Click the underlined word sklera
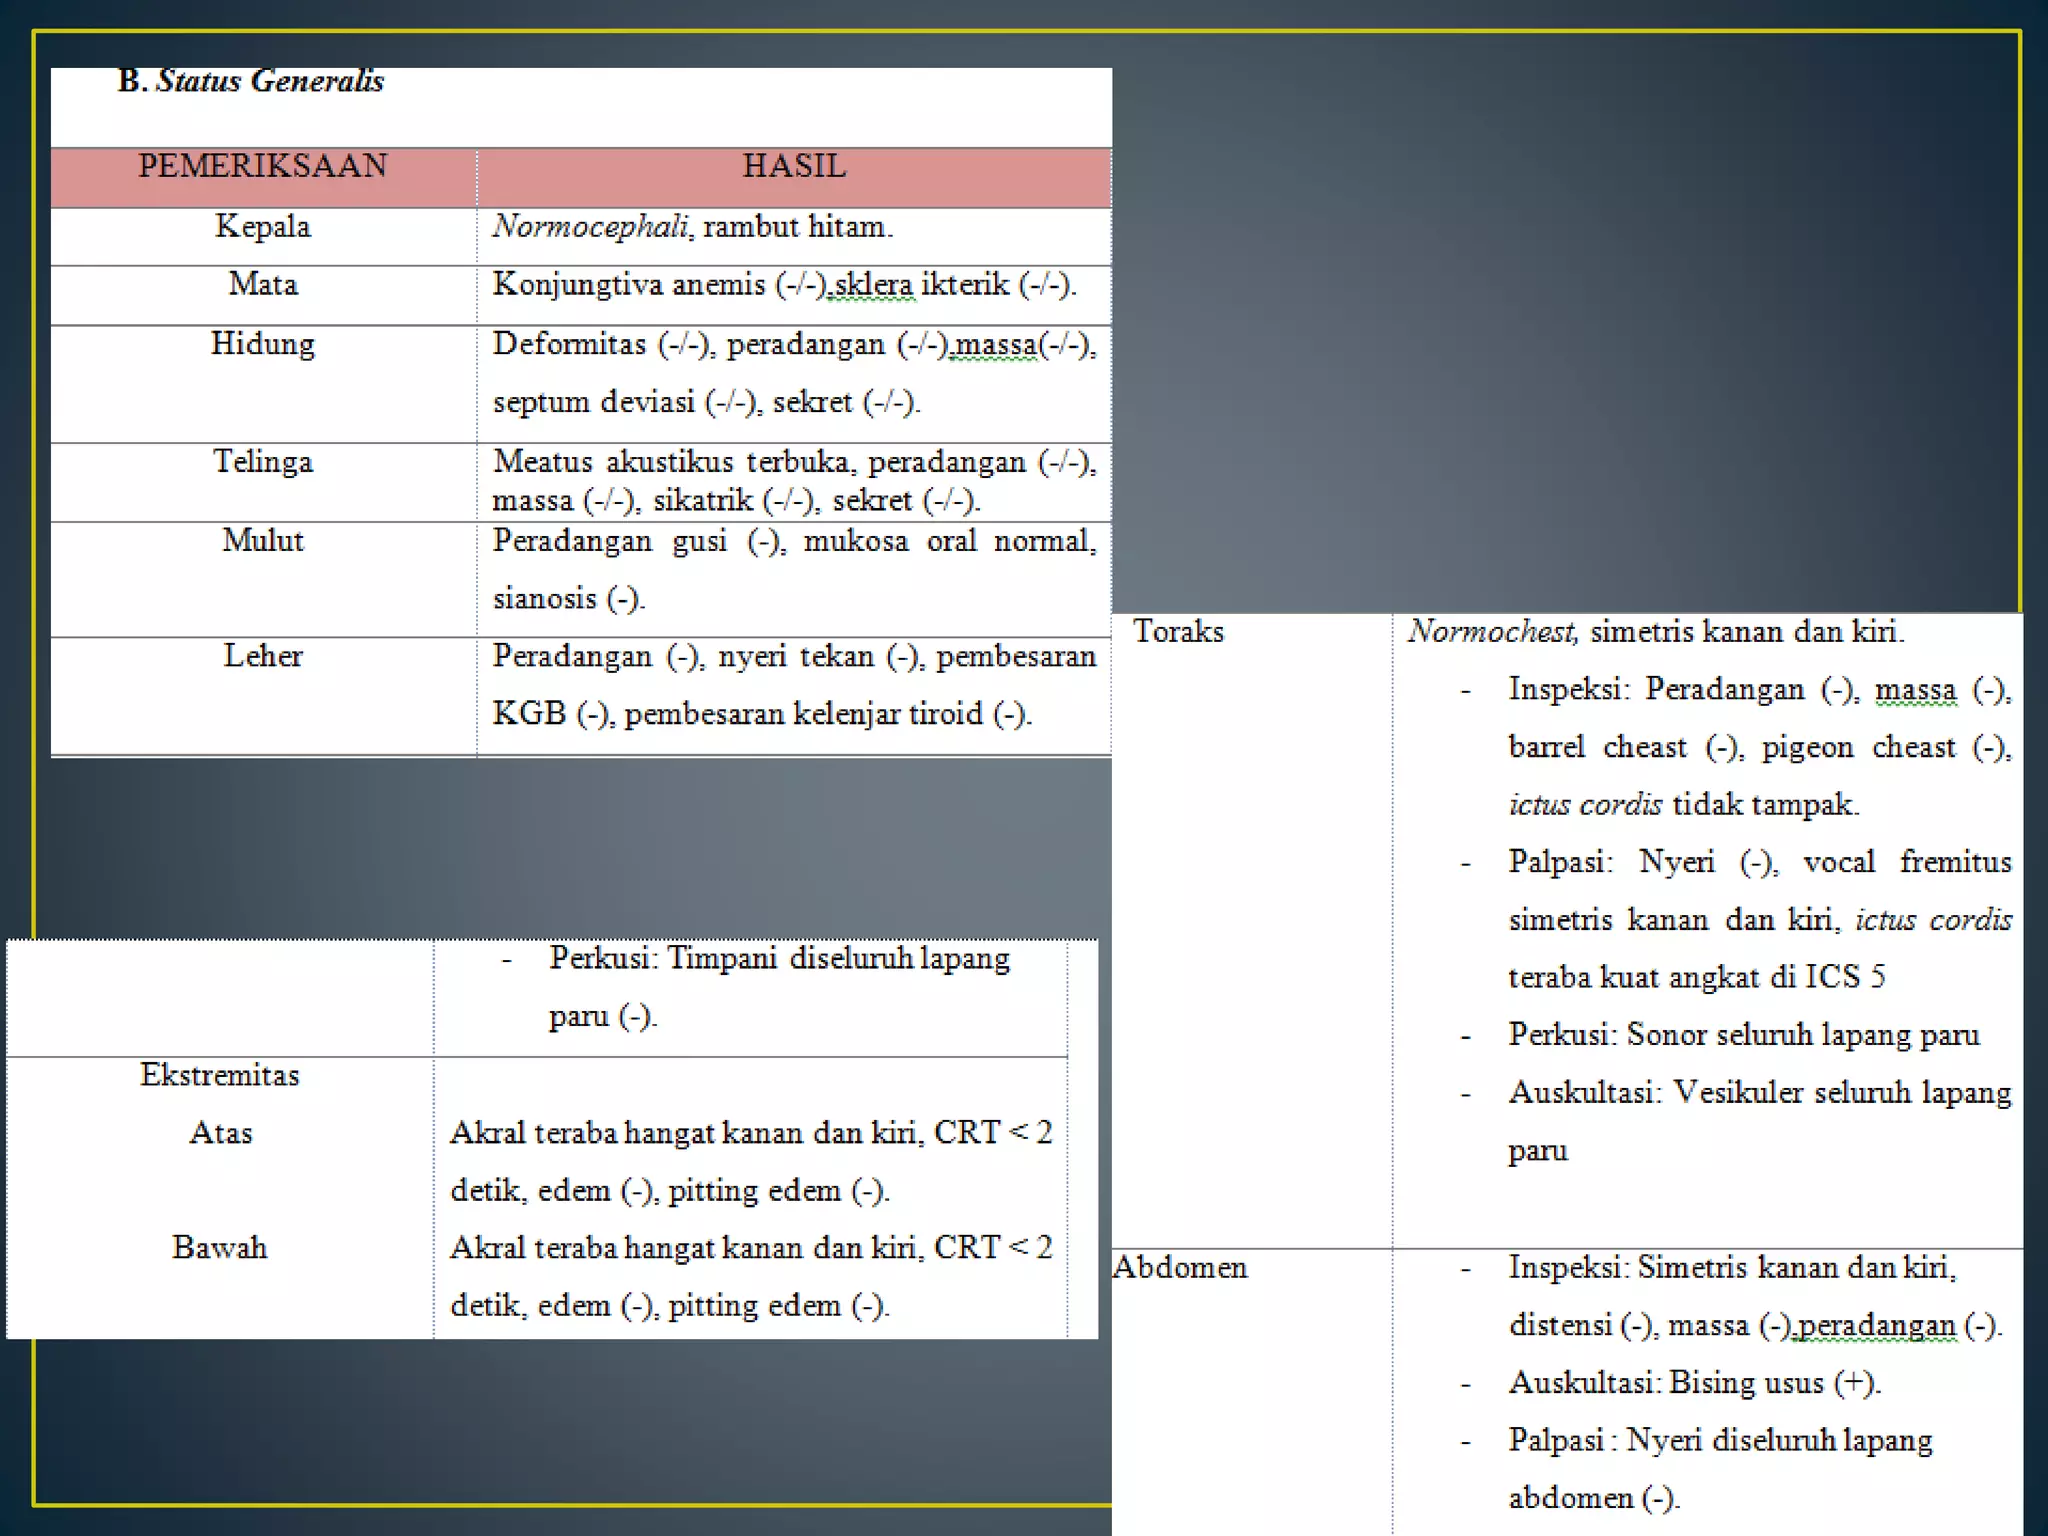 [873, 285]
